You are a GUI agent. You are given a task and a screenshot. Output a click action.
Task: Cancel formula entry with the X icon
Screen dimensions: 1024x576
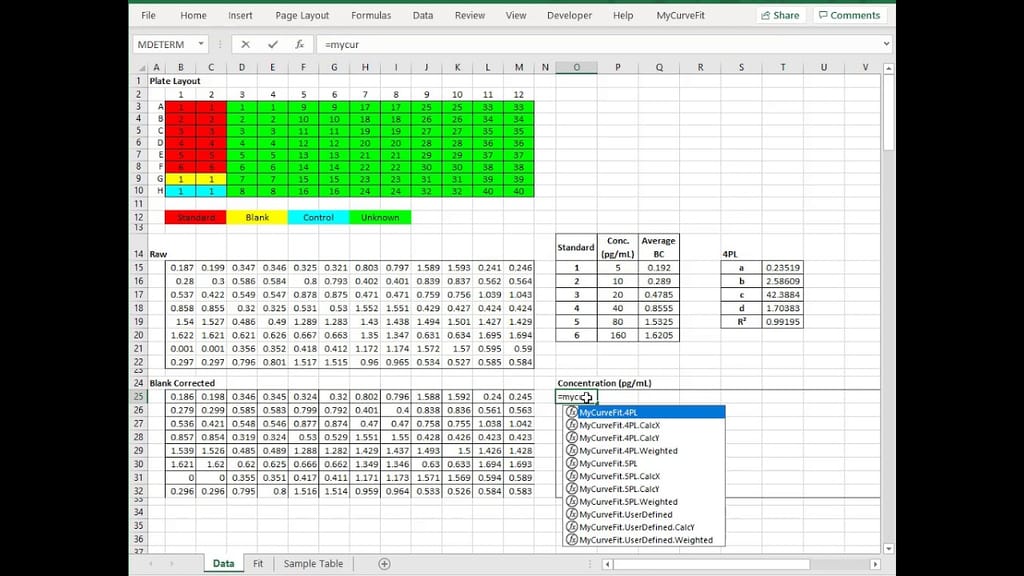click(x=246, y=44)
